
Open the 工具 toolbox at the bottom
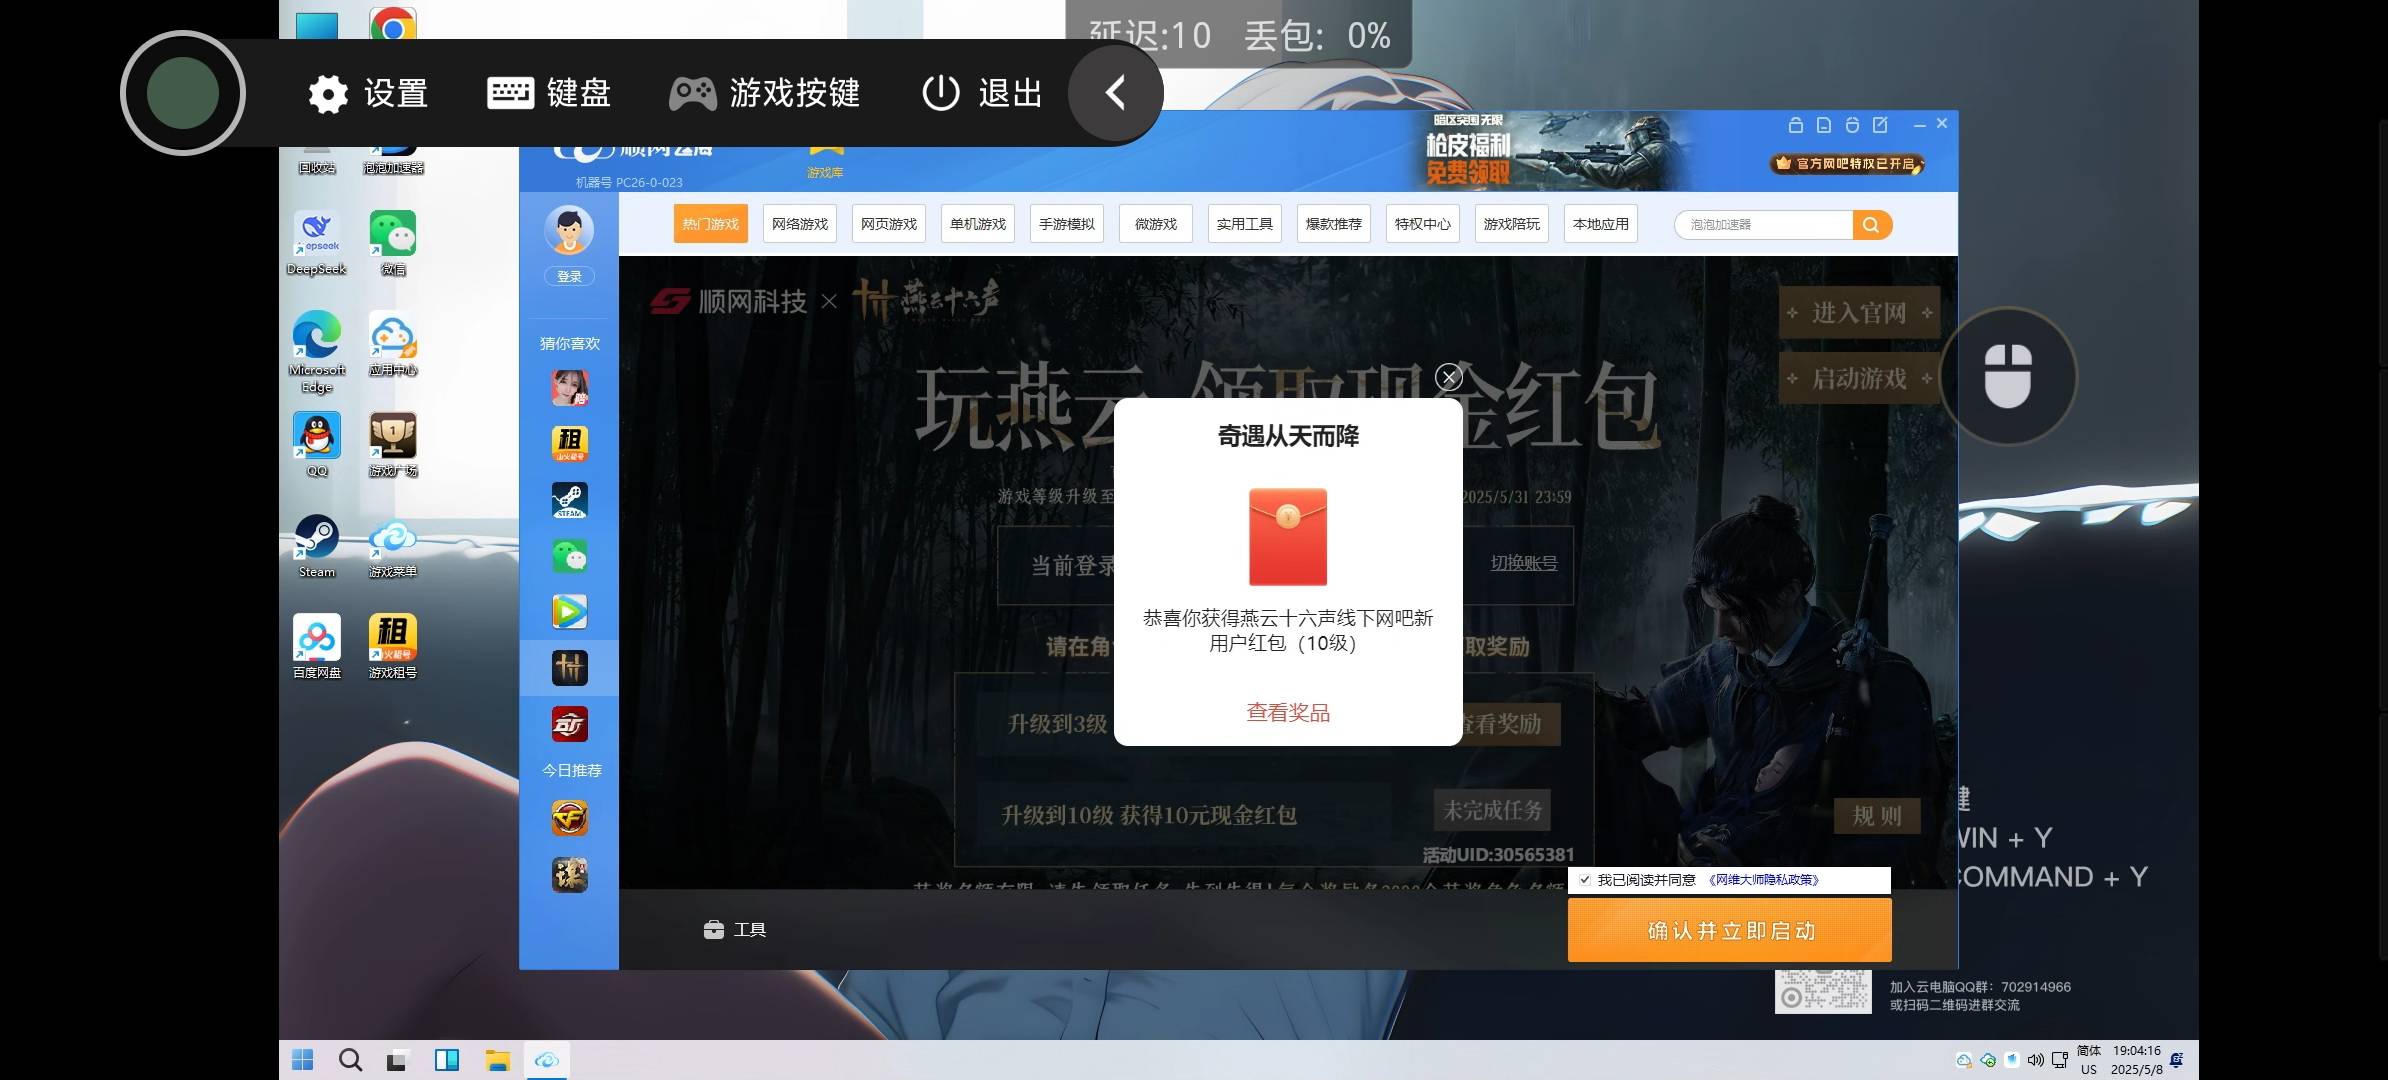tap(735, 930)
